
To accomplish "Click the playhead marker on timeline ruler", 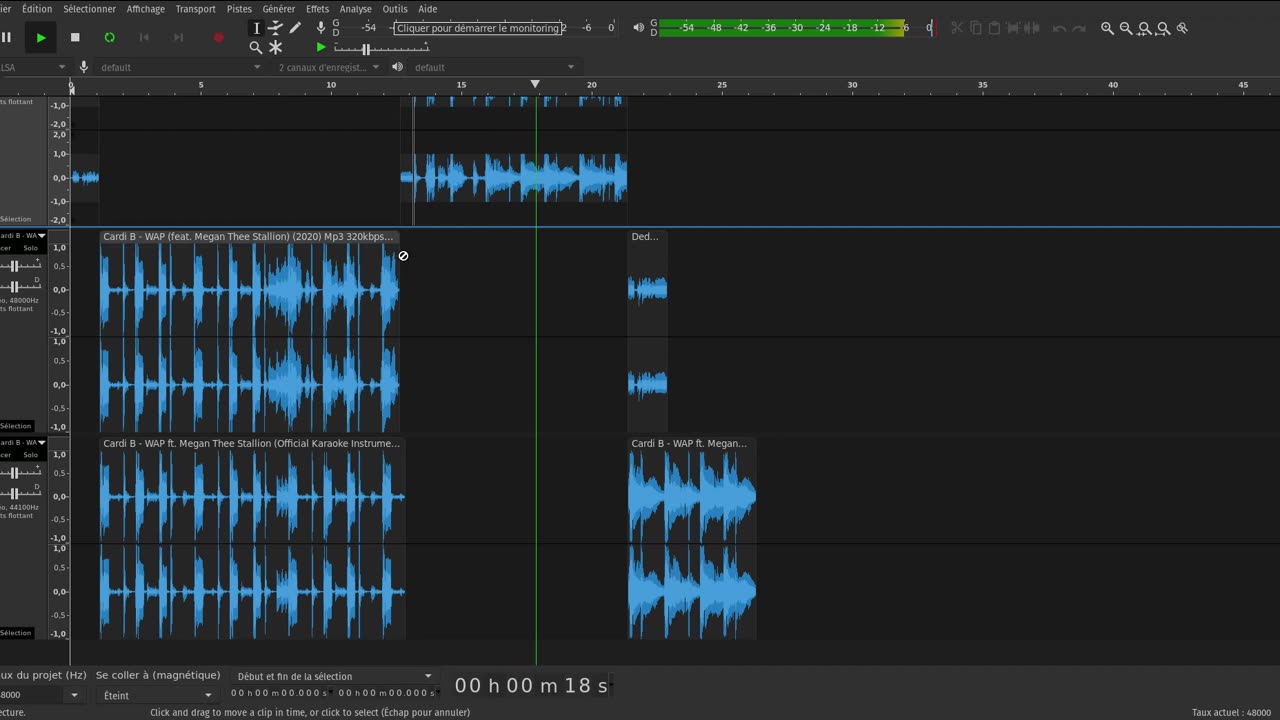I will [535, 84].
